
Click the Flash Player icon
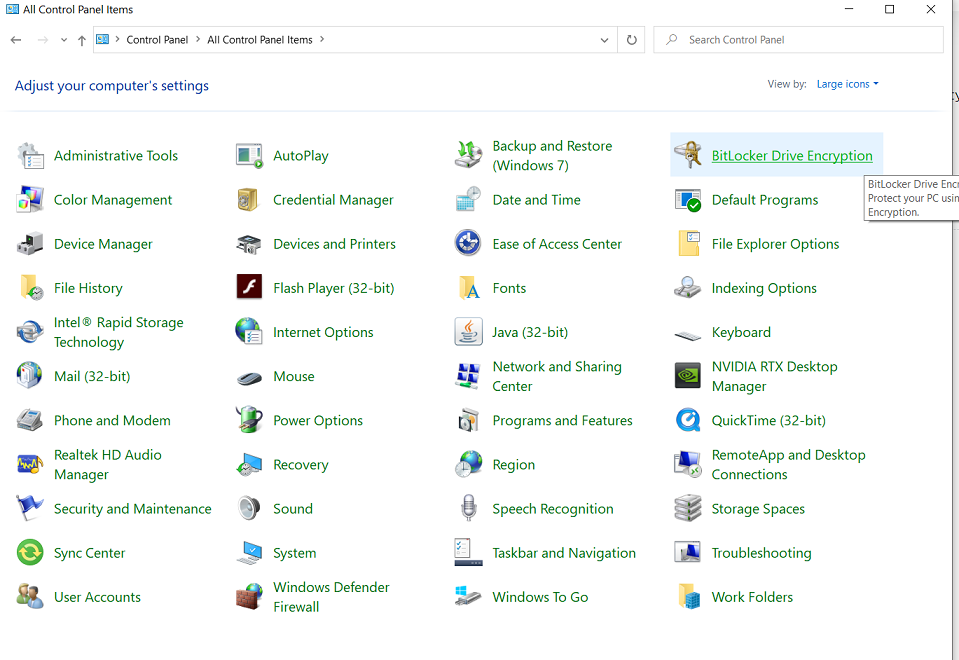[250, 287]
